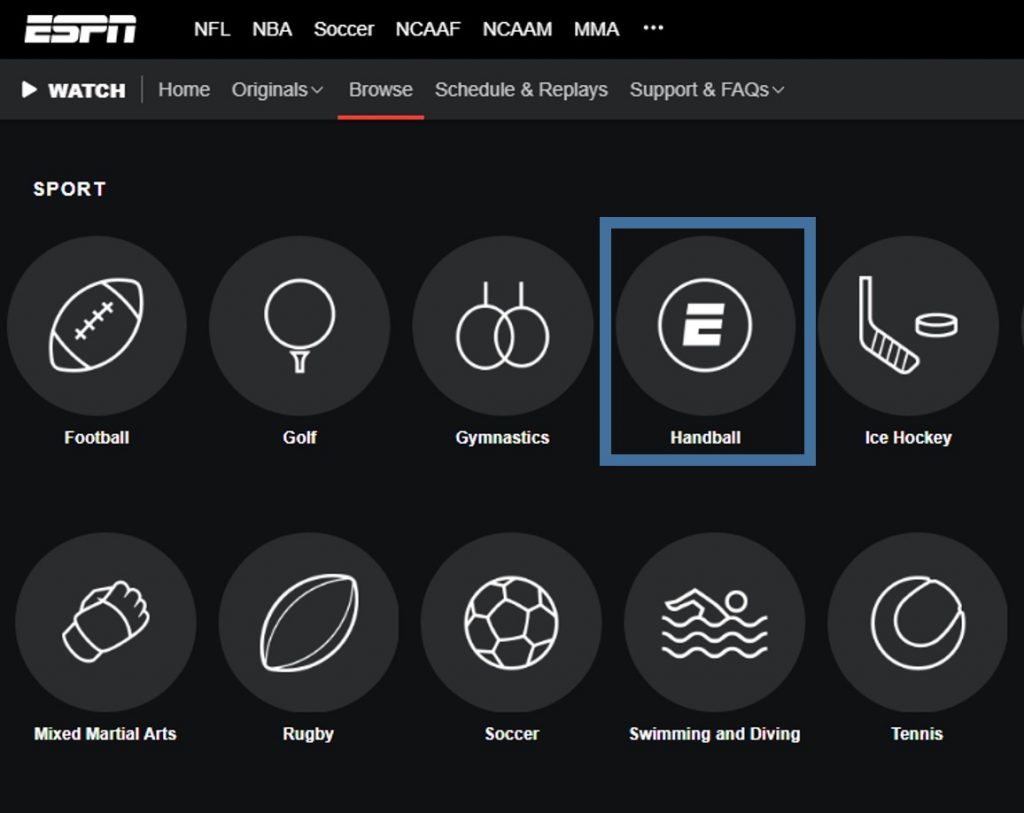Screen dimensions: 1024x813
Task: Click the Tennis text label
Action: coord(917,734)
